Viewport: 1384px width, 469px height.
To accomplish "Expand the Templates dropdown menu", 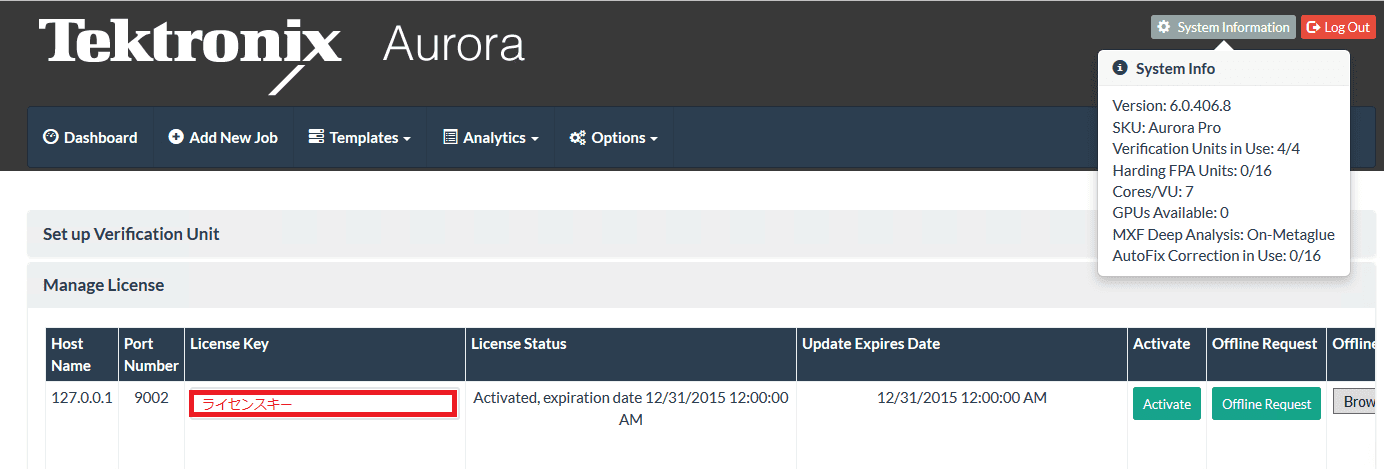I will pyautogui.click(x=360, y=138).
